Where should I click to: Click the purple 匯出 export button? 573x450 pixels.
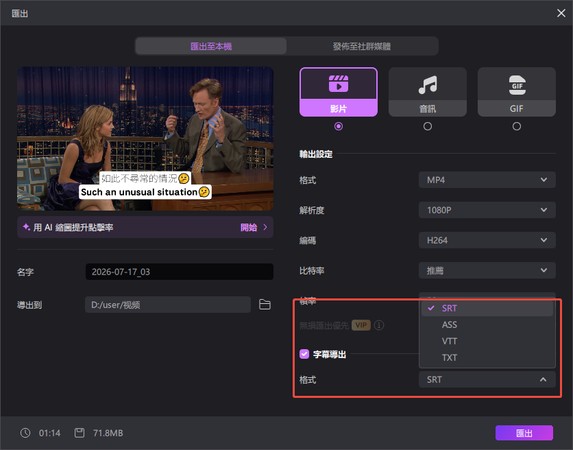[524, 433]
